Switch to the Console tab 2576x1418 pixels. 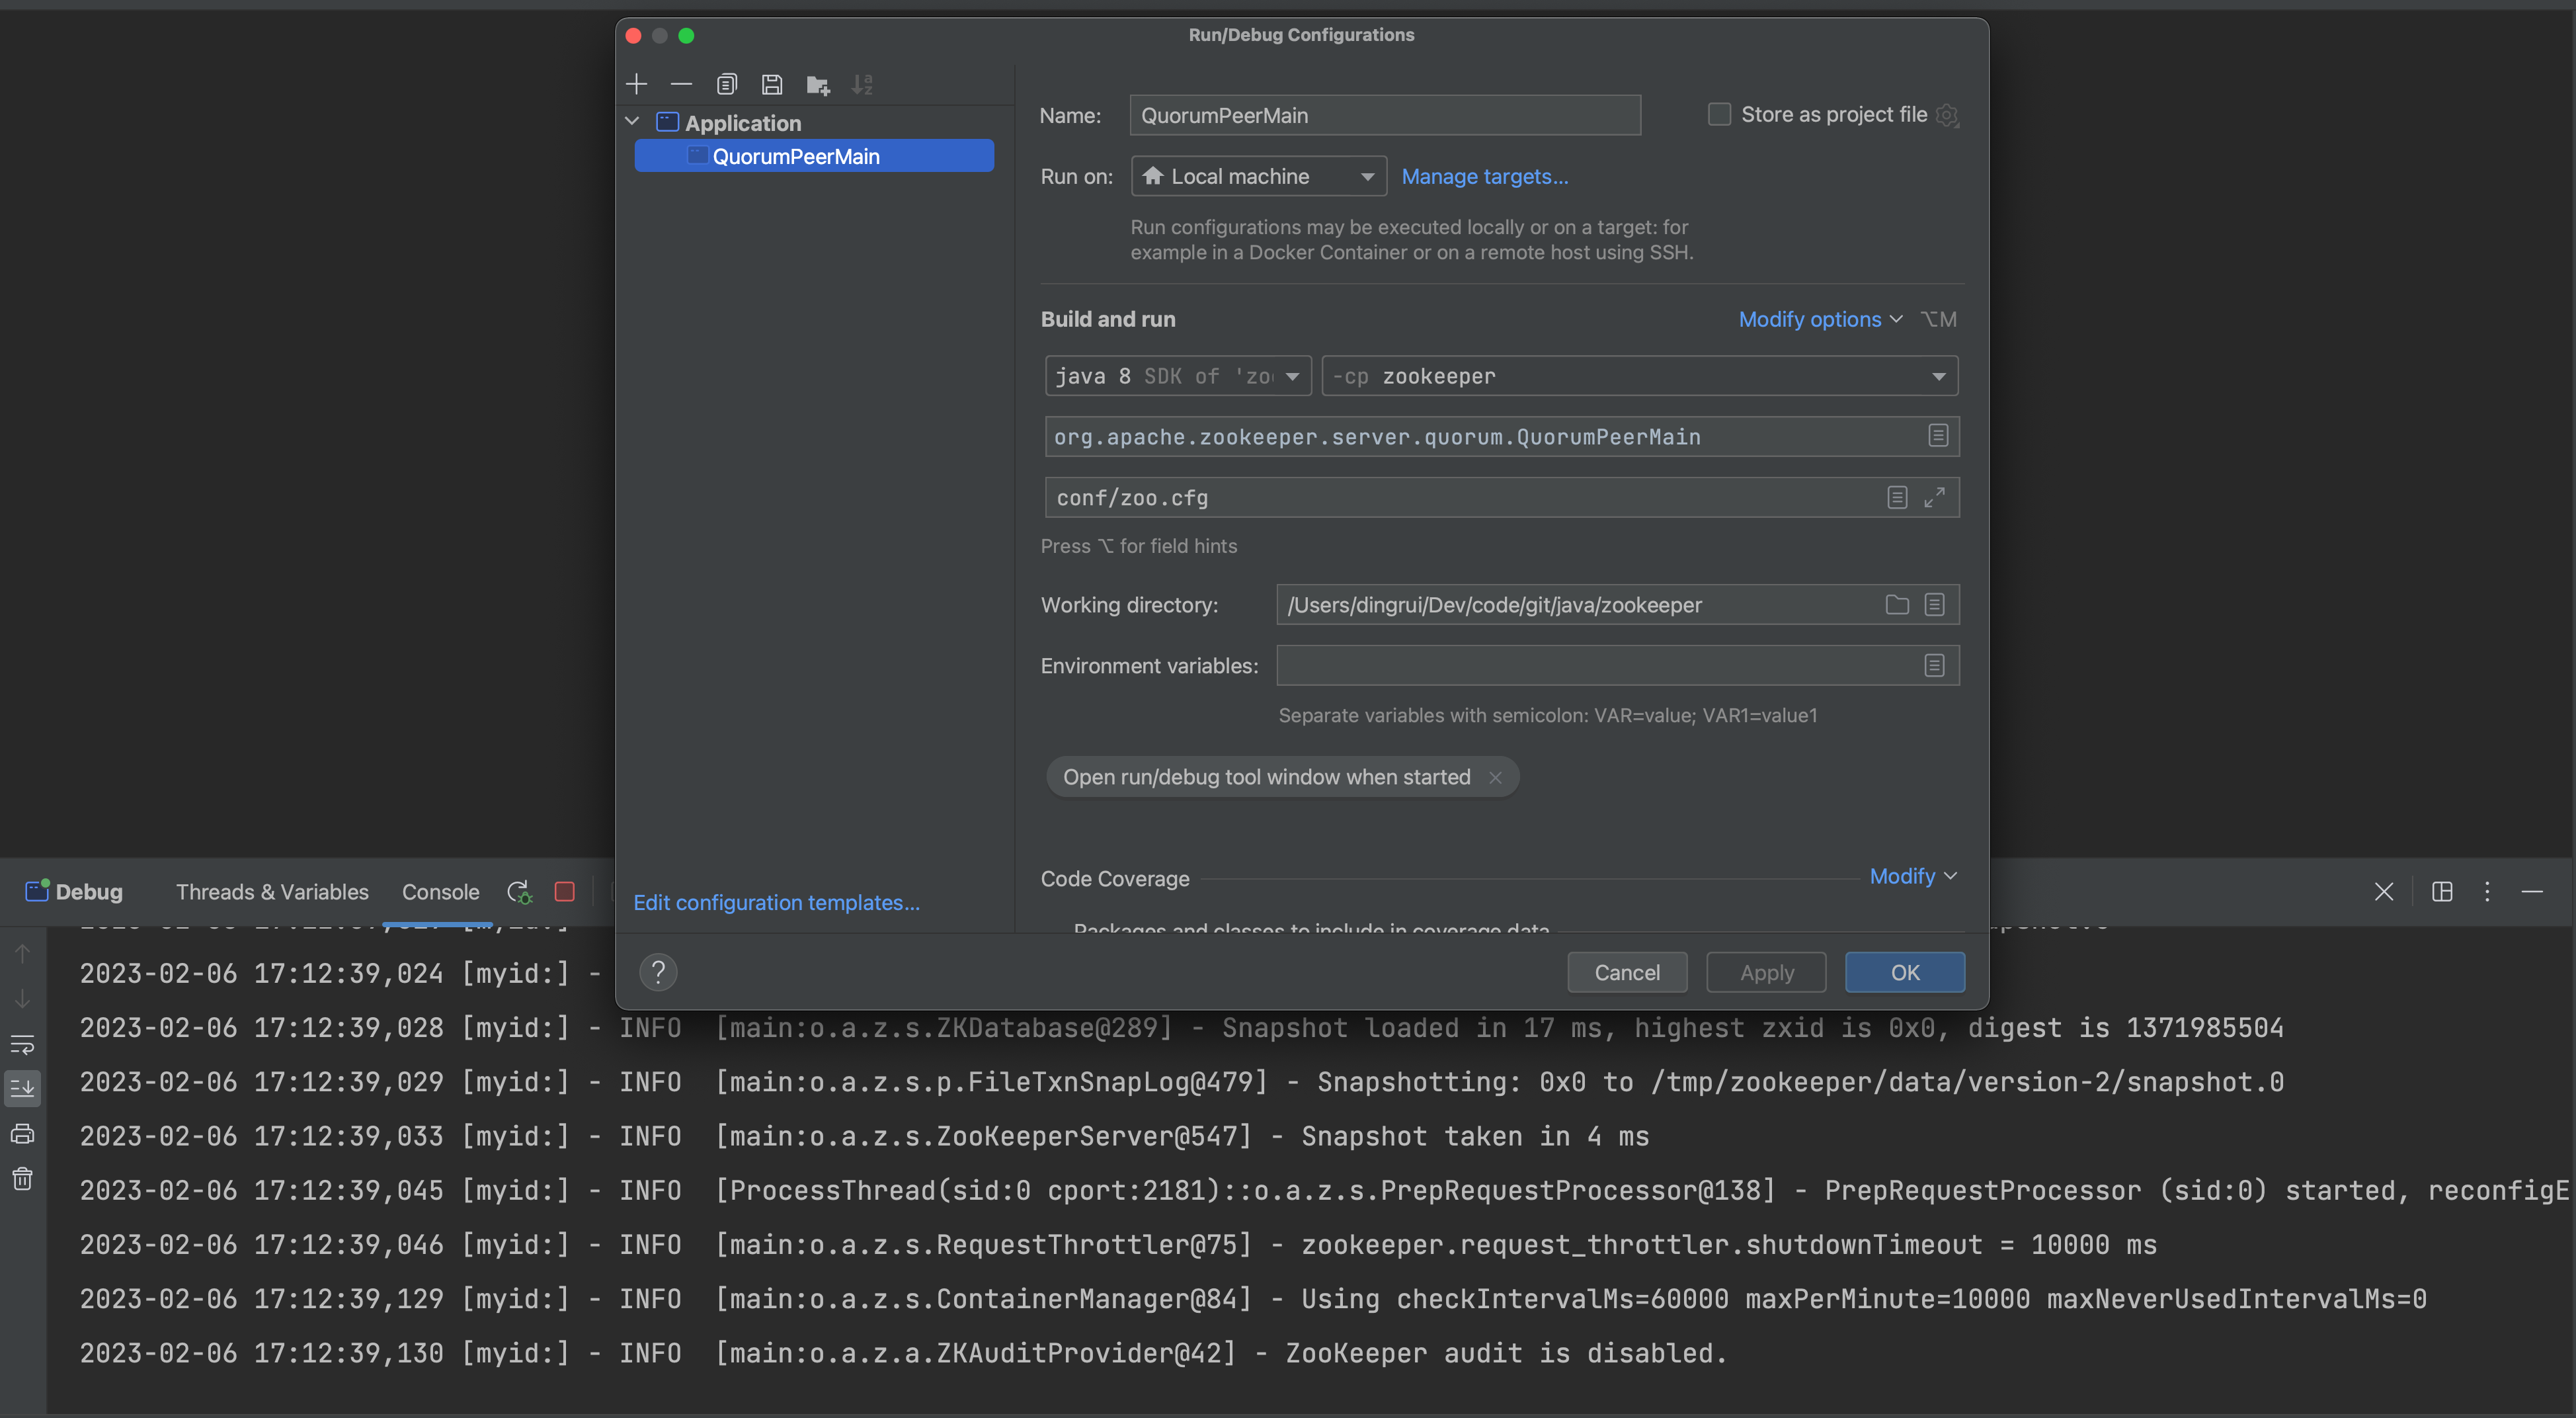440,892
